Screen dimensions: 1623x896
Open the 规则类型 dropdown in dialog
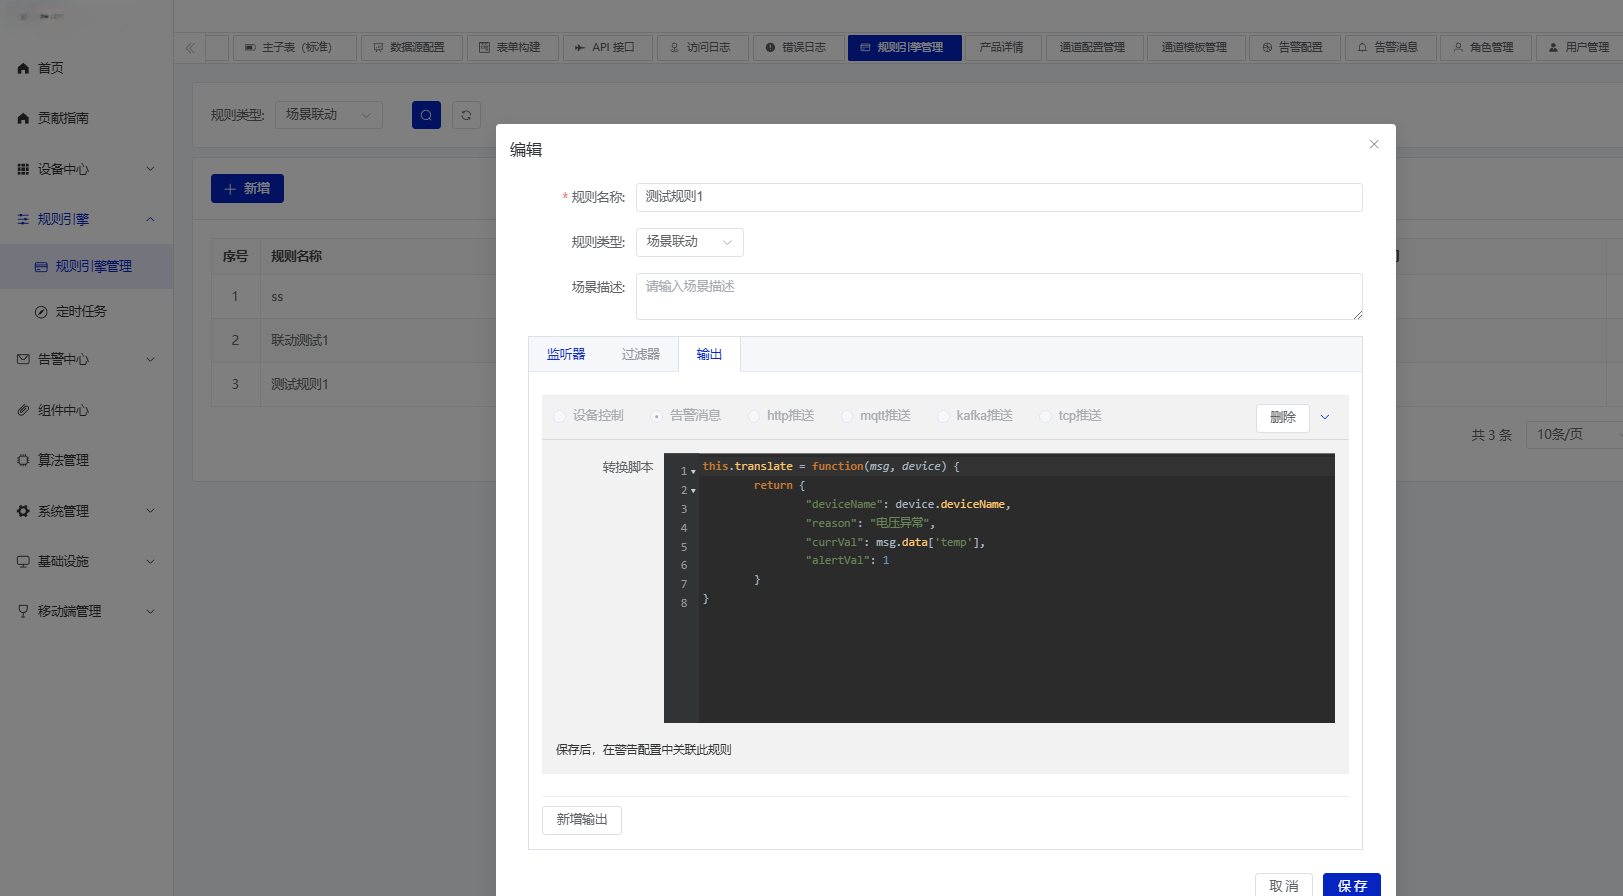click(x=690, y=242)
